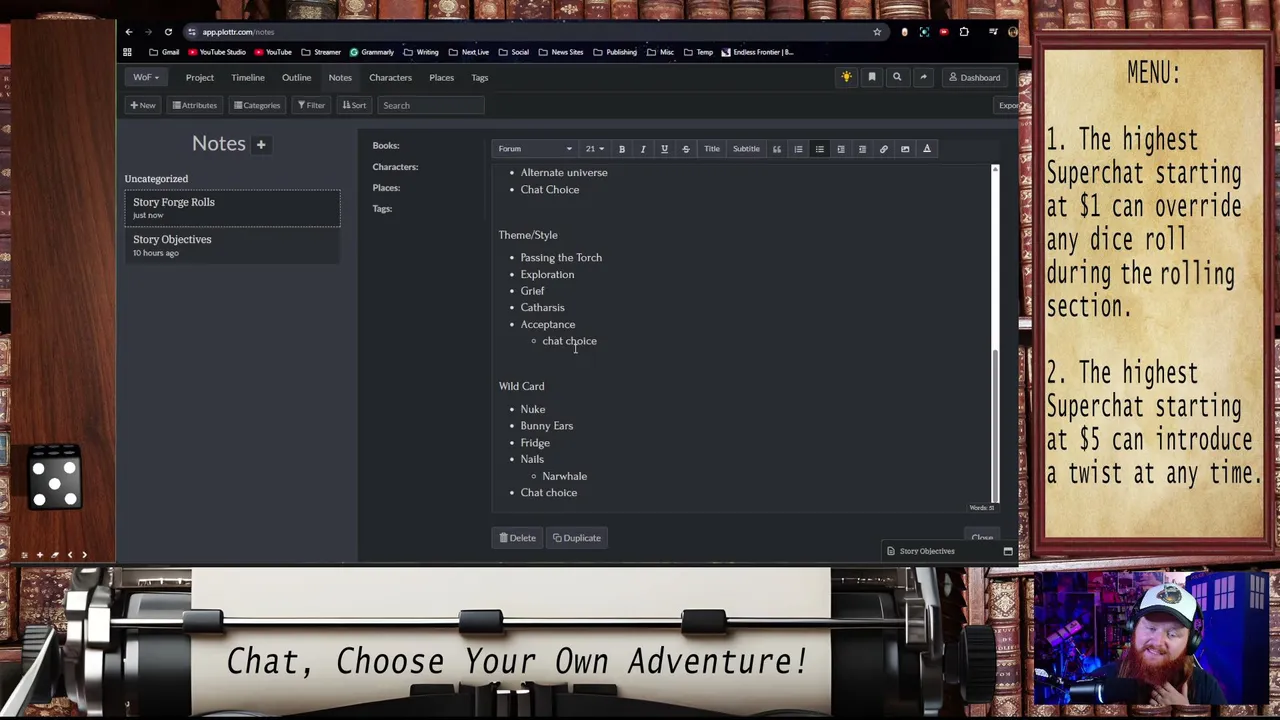The width and height of the screenshot is (1280, 720).
Task: Insert a block quote
Action: tap(776, 149)
